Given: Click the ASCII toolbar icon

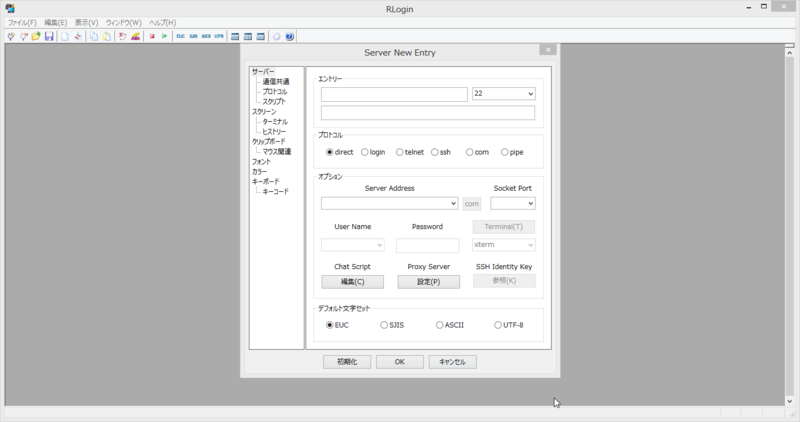Looking at the screenshot, I should pos(206,36).
